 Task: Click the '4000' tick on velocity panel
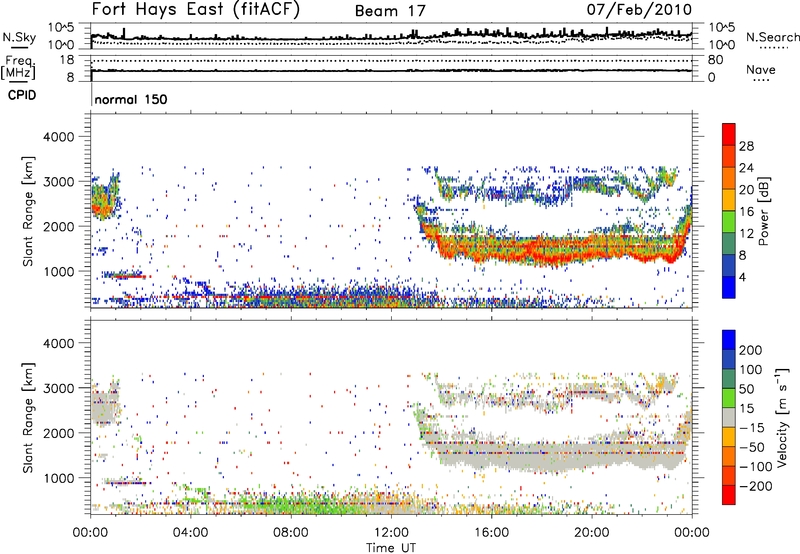pos(58,343)
